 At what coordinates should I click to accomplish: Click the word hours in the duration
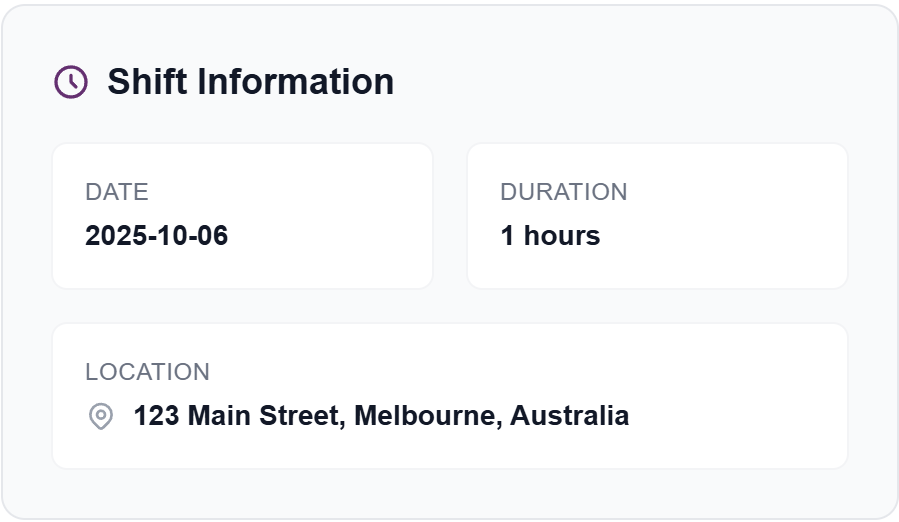pos(562,236)
